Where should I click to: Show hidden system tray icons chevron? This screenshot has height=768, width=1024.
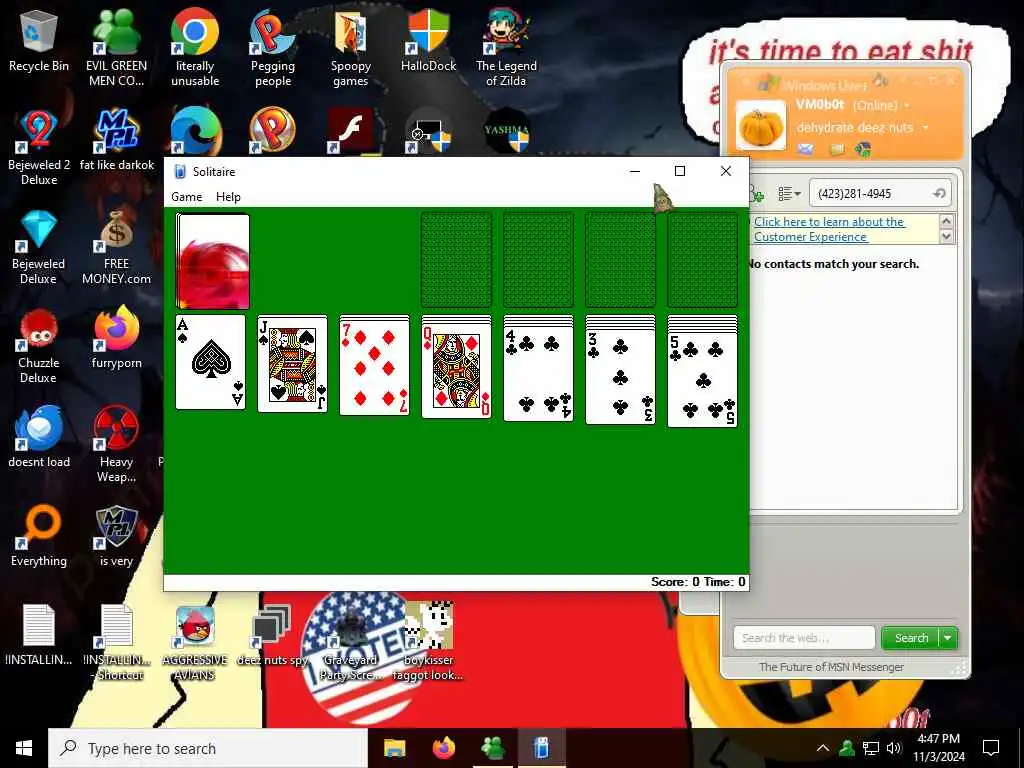[823, 748]
